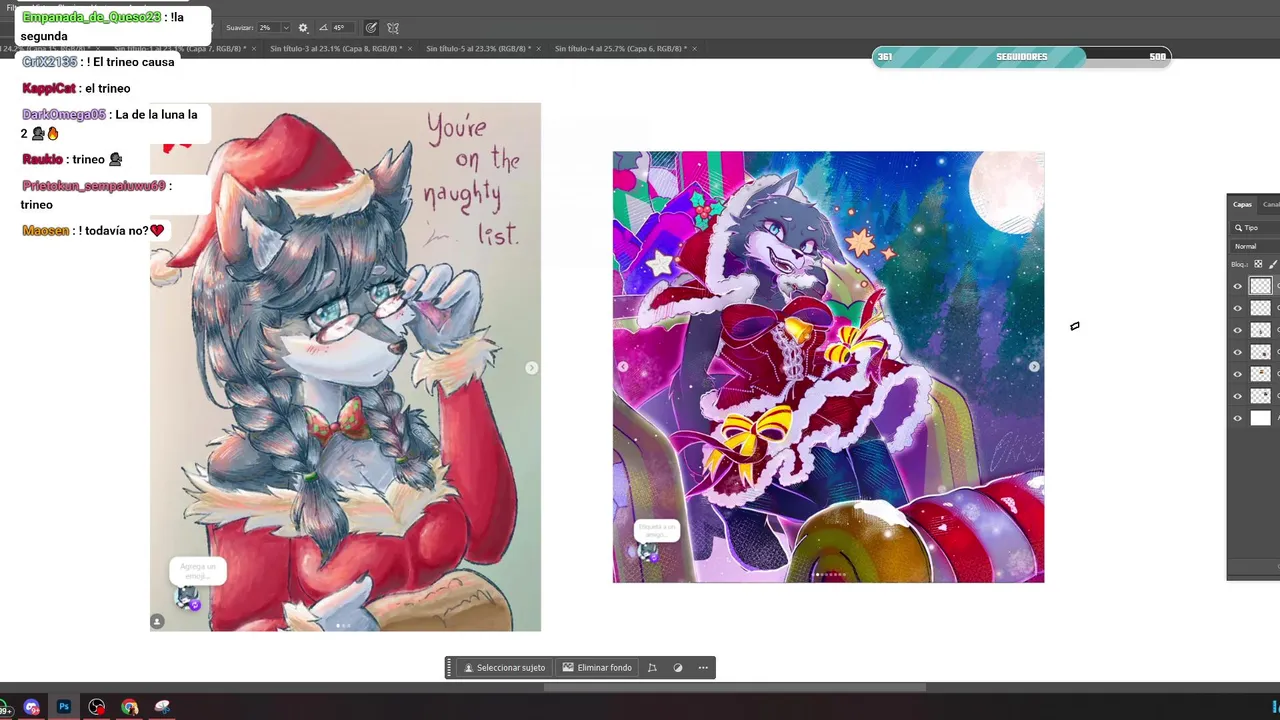The height and width of the screenshot is (720, 1280).
Task: Select the second layer thumbnail
Action: coord(1260,308)
